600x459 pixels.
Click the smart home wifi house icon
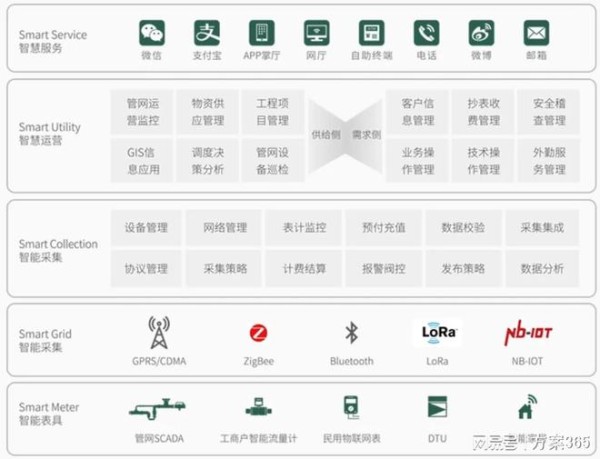point(528,407)
